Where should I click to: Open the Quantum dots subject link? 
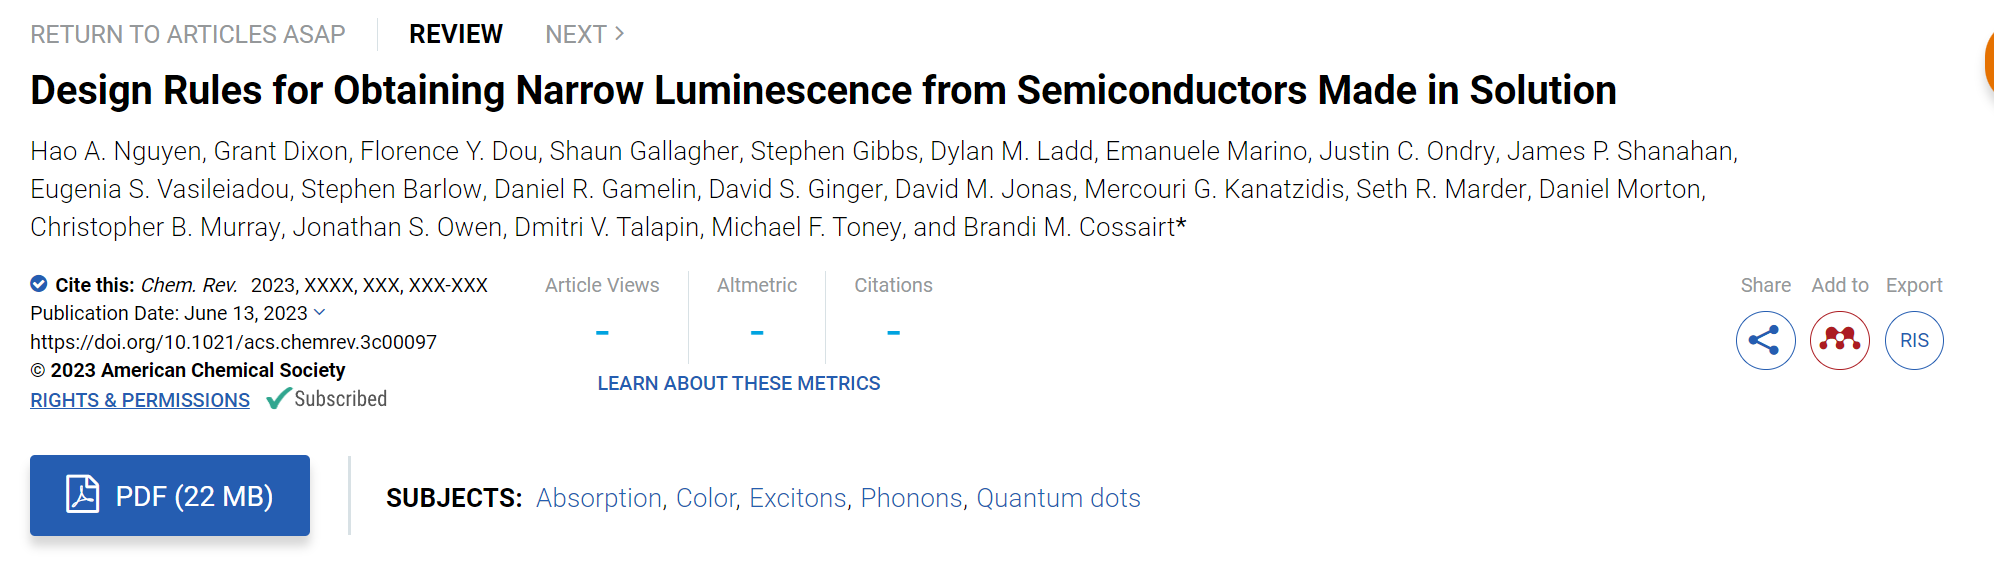click(1058, 498)
